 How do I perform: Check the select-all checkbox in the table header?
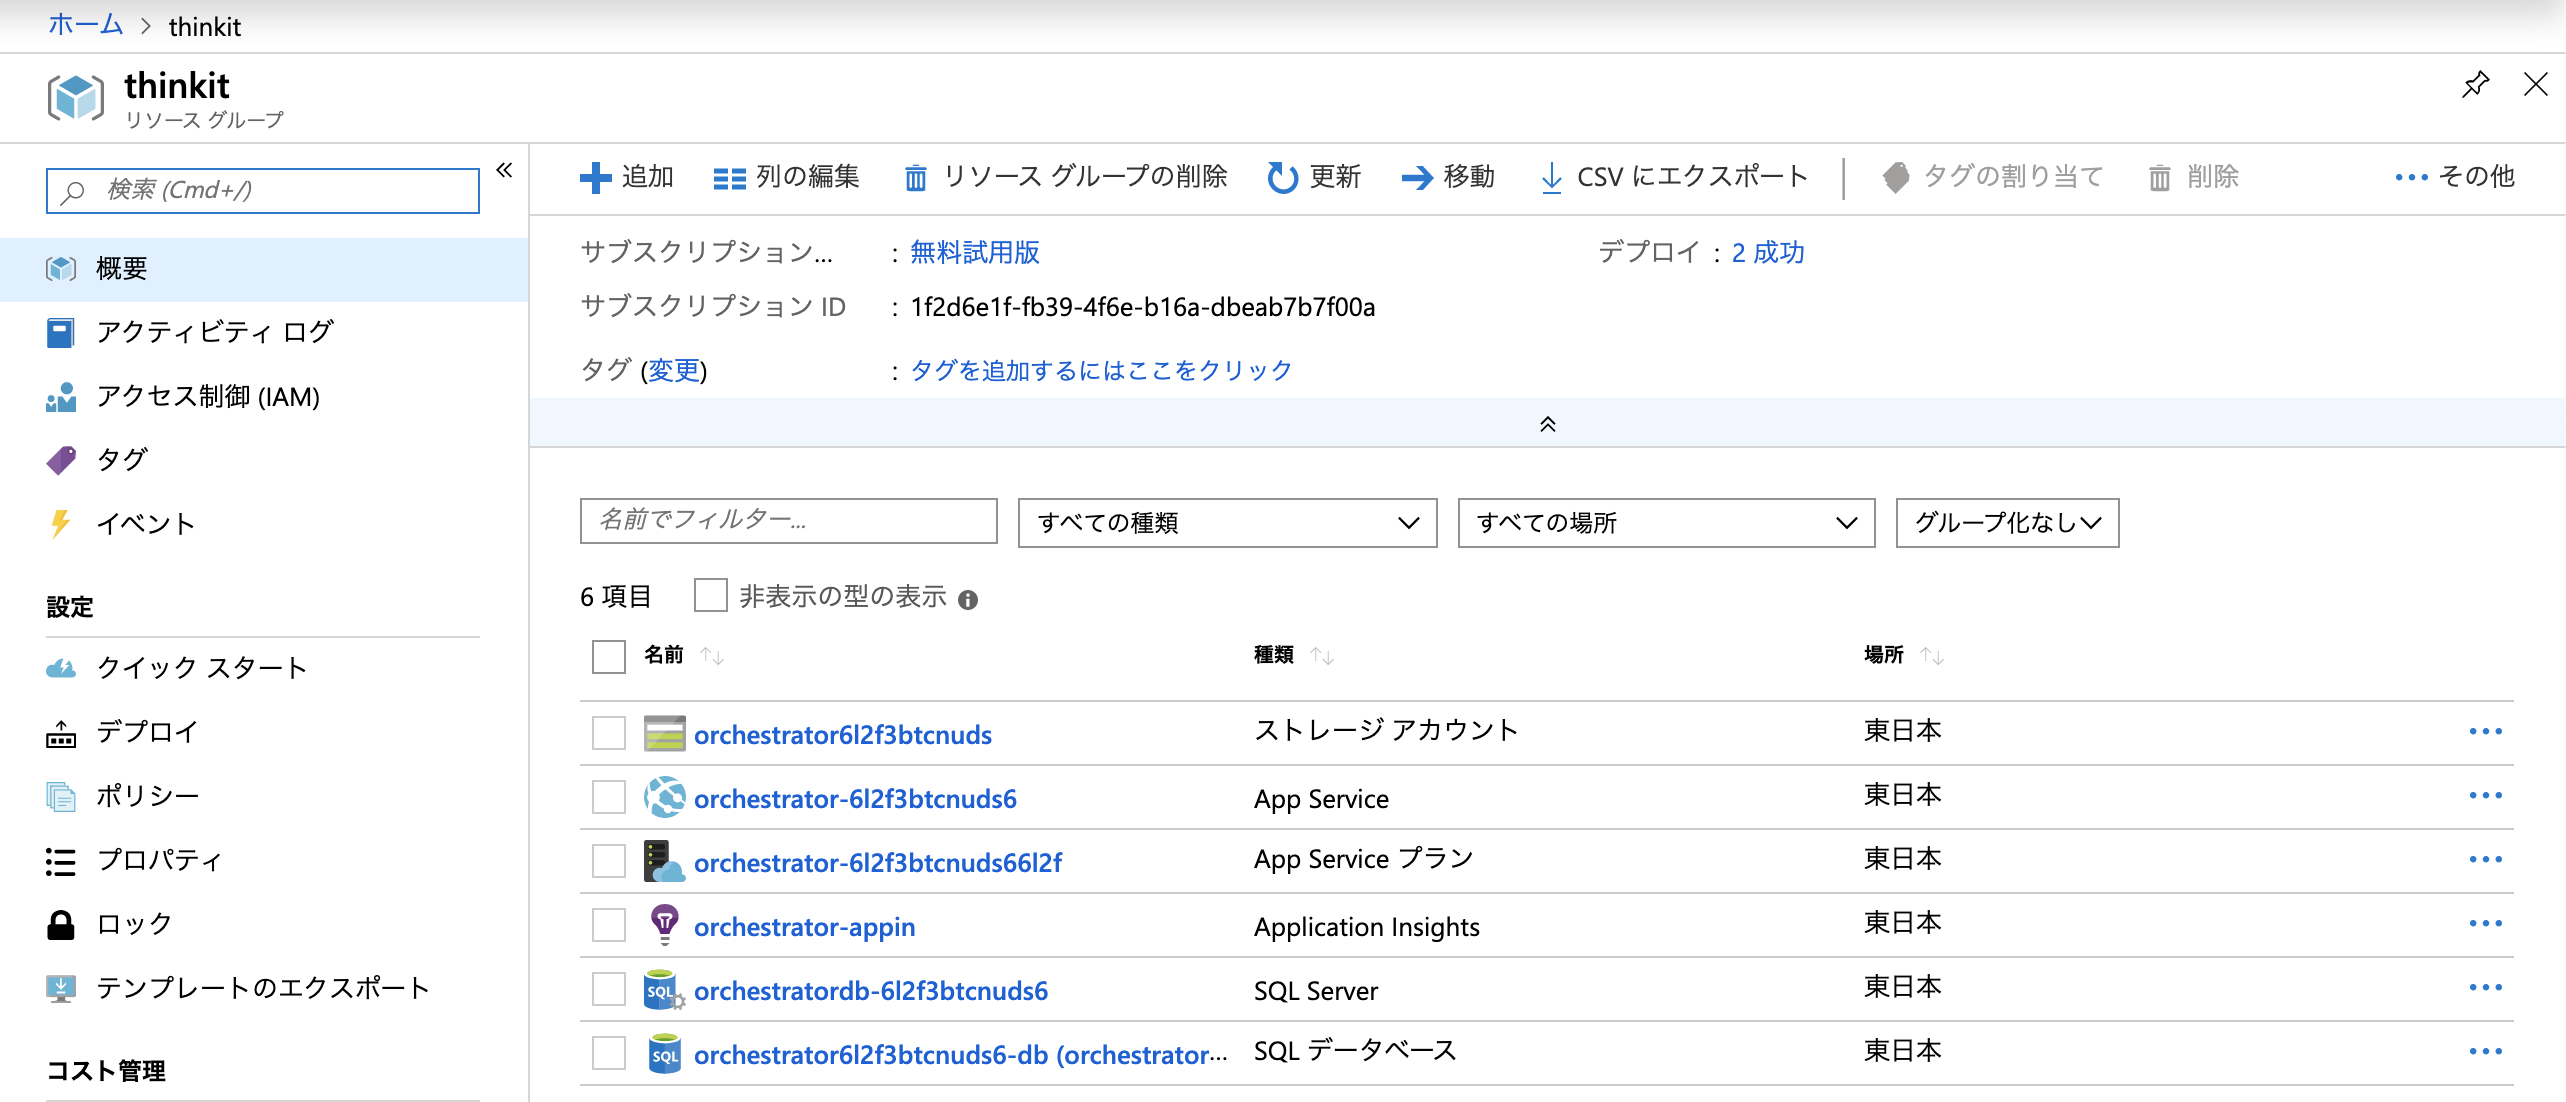(x=608, y=656)
